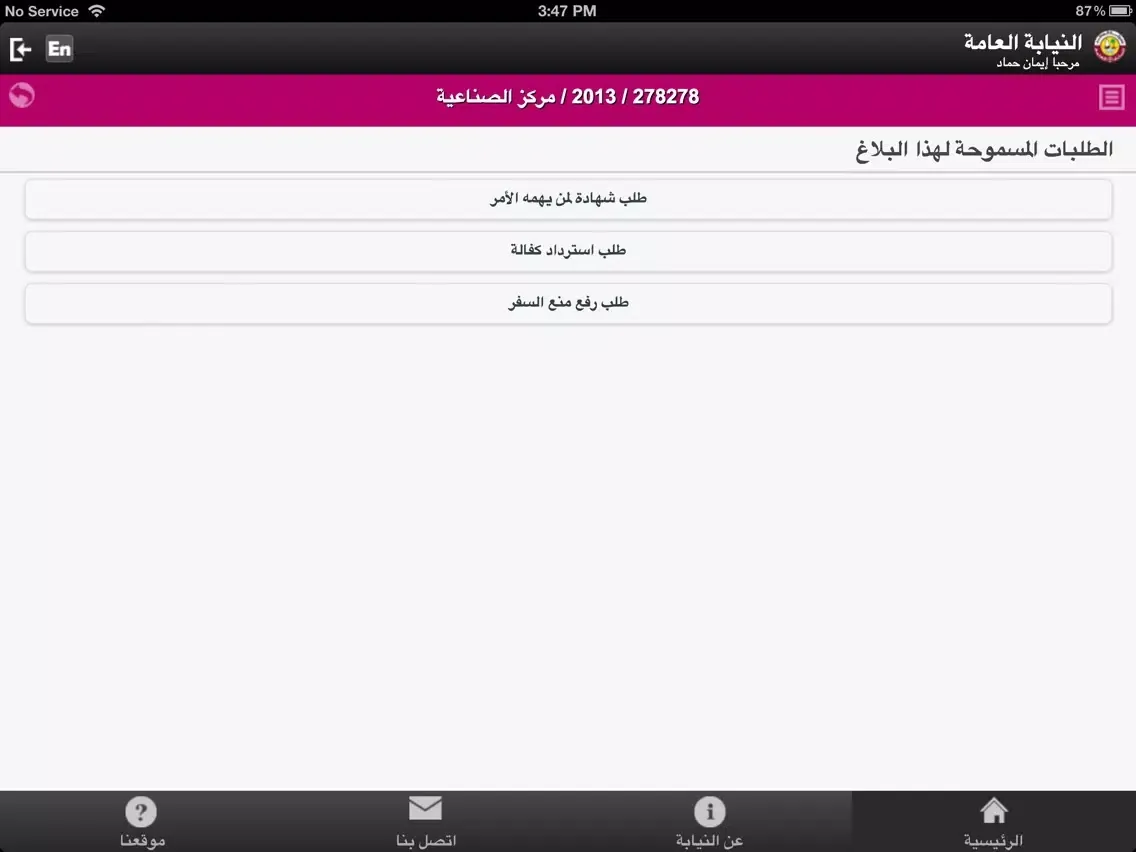
Task: Tap the Public Prosecution emblem logo
Action: [1109, 47]
